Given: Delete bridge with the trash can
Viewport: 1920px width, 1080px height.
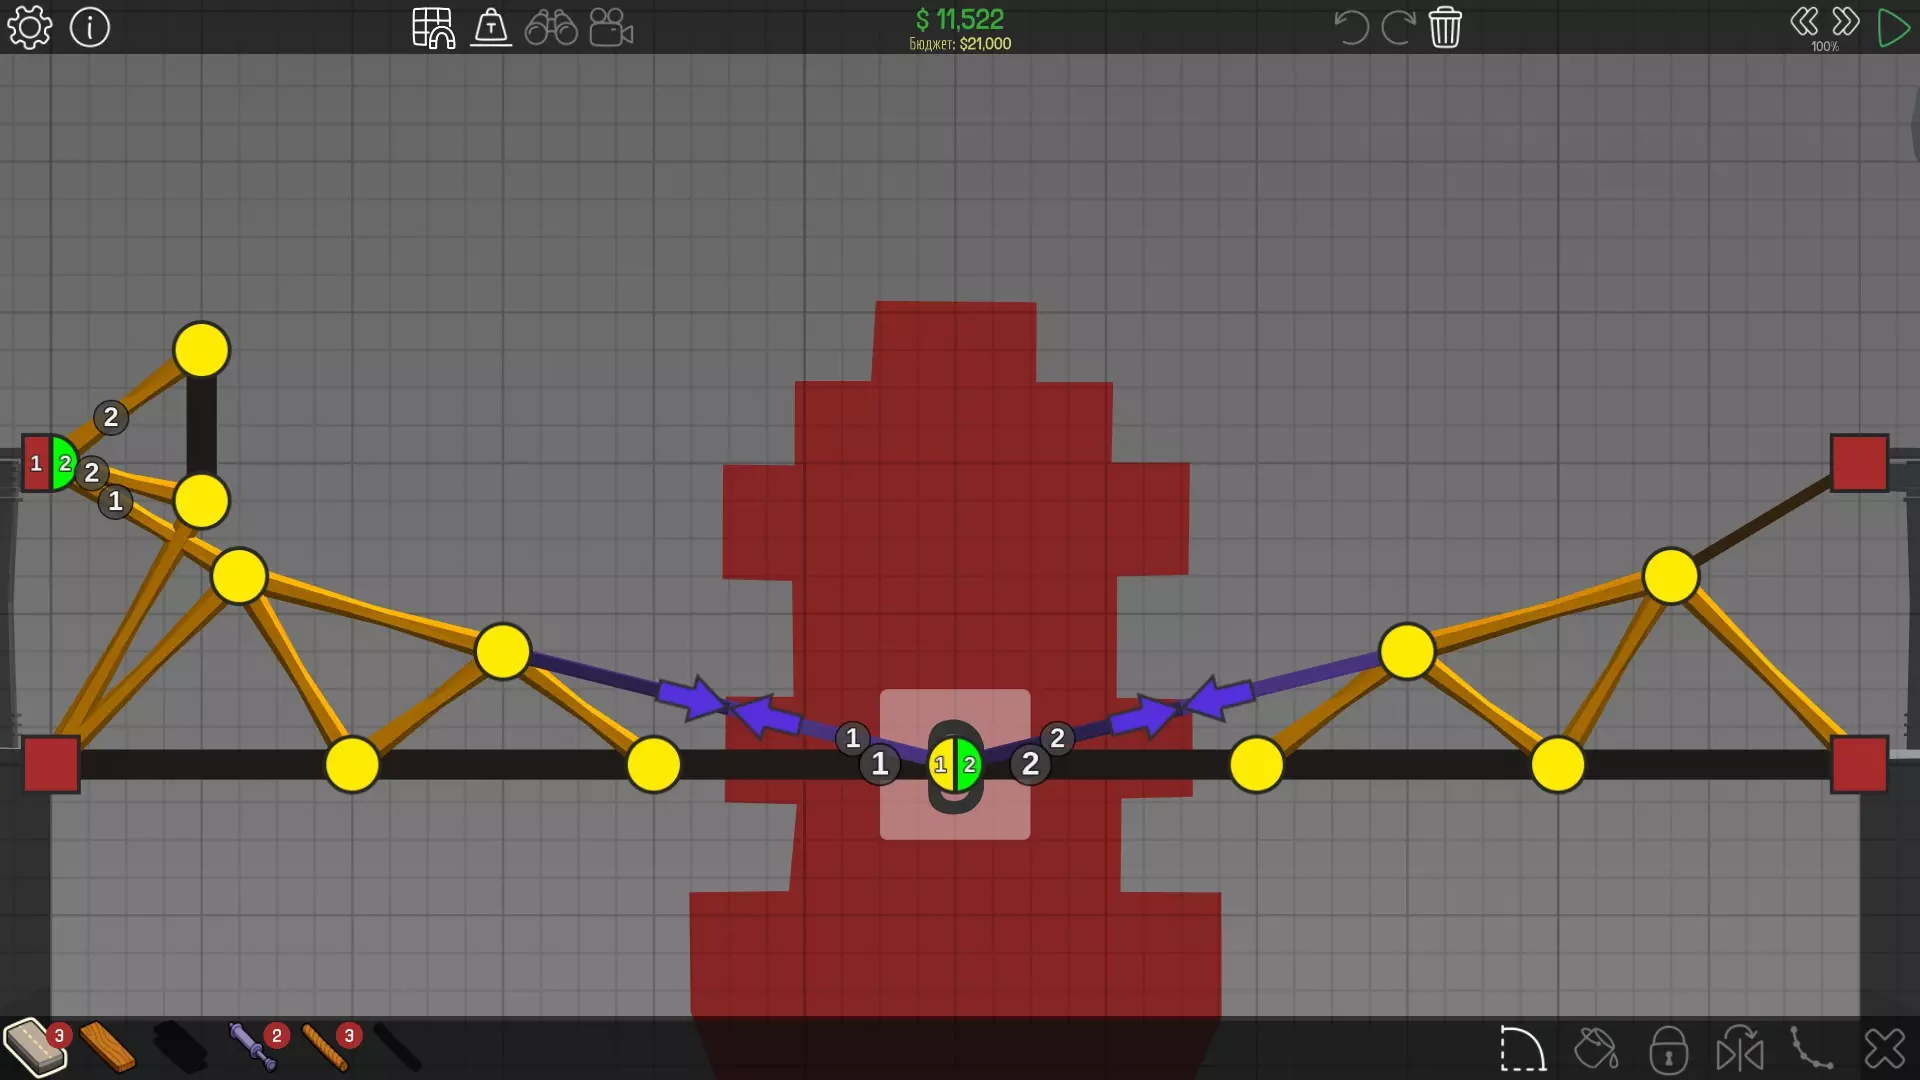Looking at the screenshot, I should 1445,28.
